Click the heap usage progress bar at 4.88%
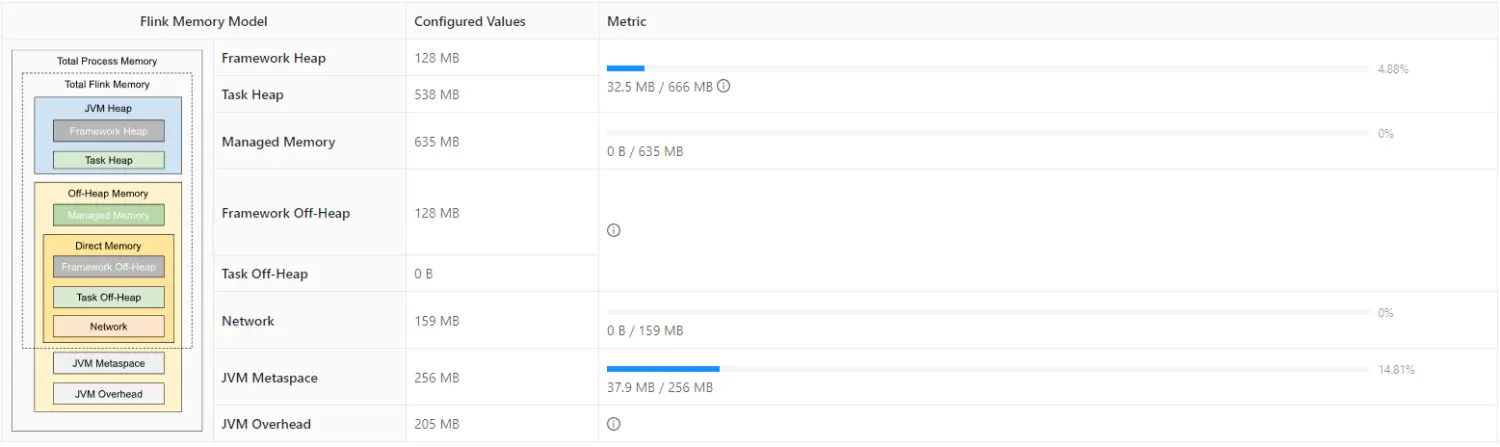This screenshot has height=447, width=1500. tap(987, 68)
